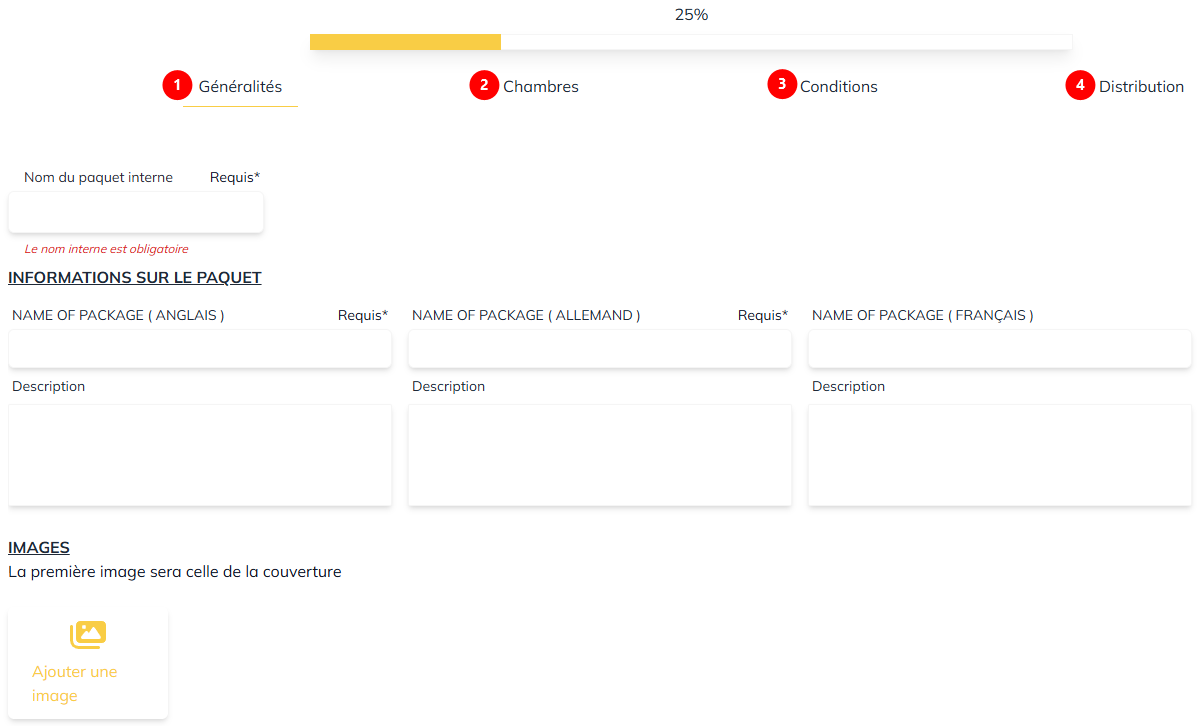Image resolution: width=1199 pixels, height=726 pixels.
Task: Click the 'INFORMATIONS SUR LE PAQUET' heading
Action: click(135, 278)
